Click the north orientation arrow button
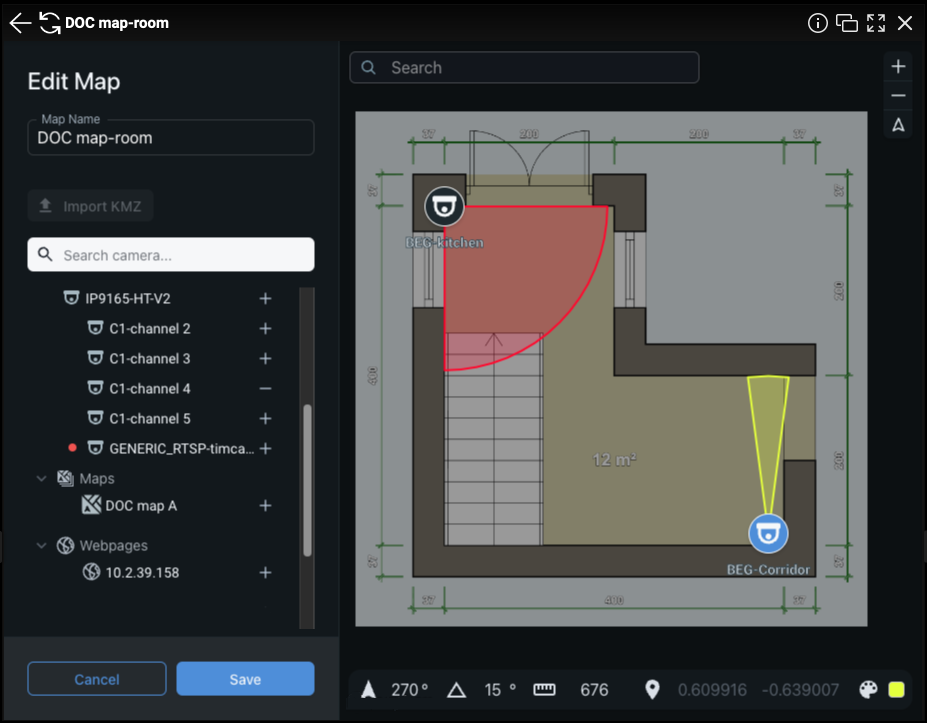 point(898,125)
